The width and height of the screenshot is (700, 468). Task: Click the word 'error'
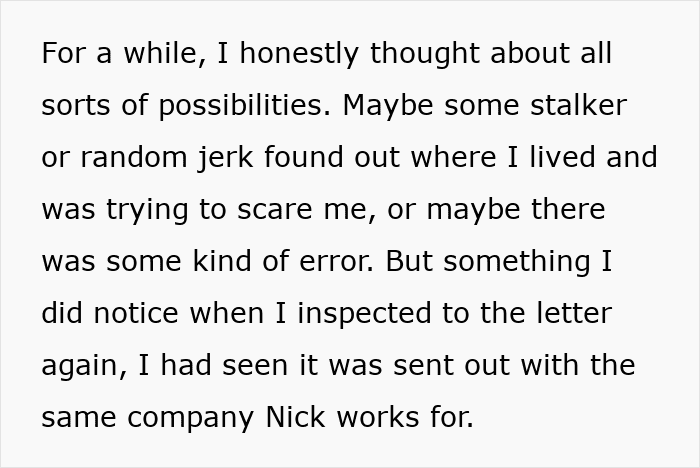tap(336, 261)
